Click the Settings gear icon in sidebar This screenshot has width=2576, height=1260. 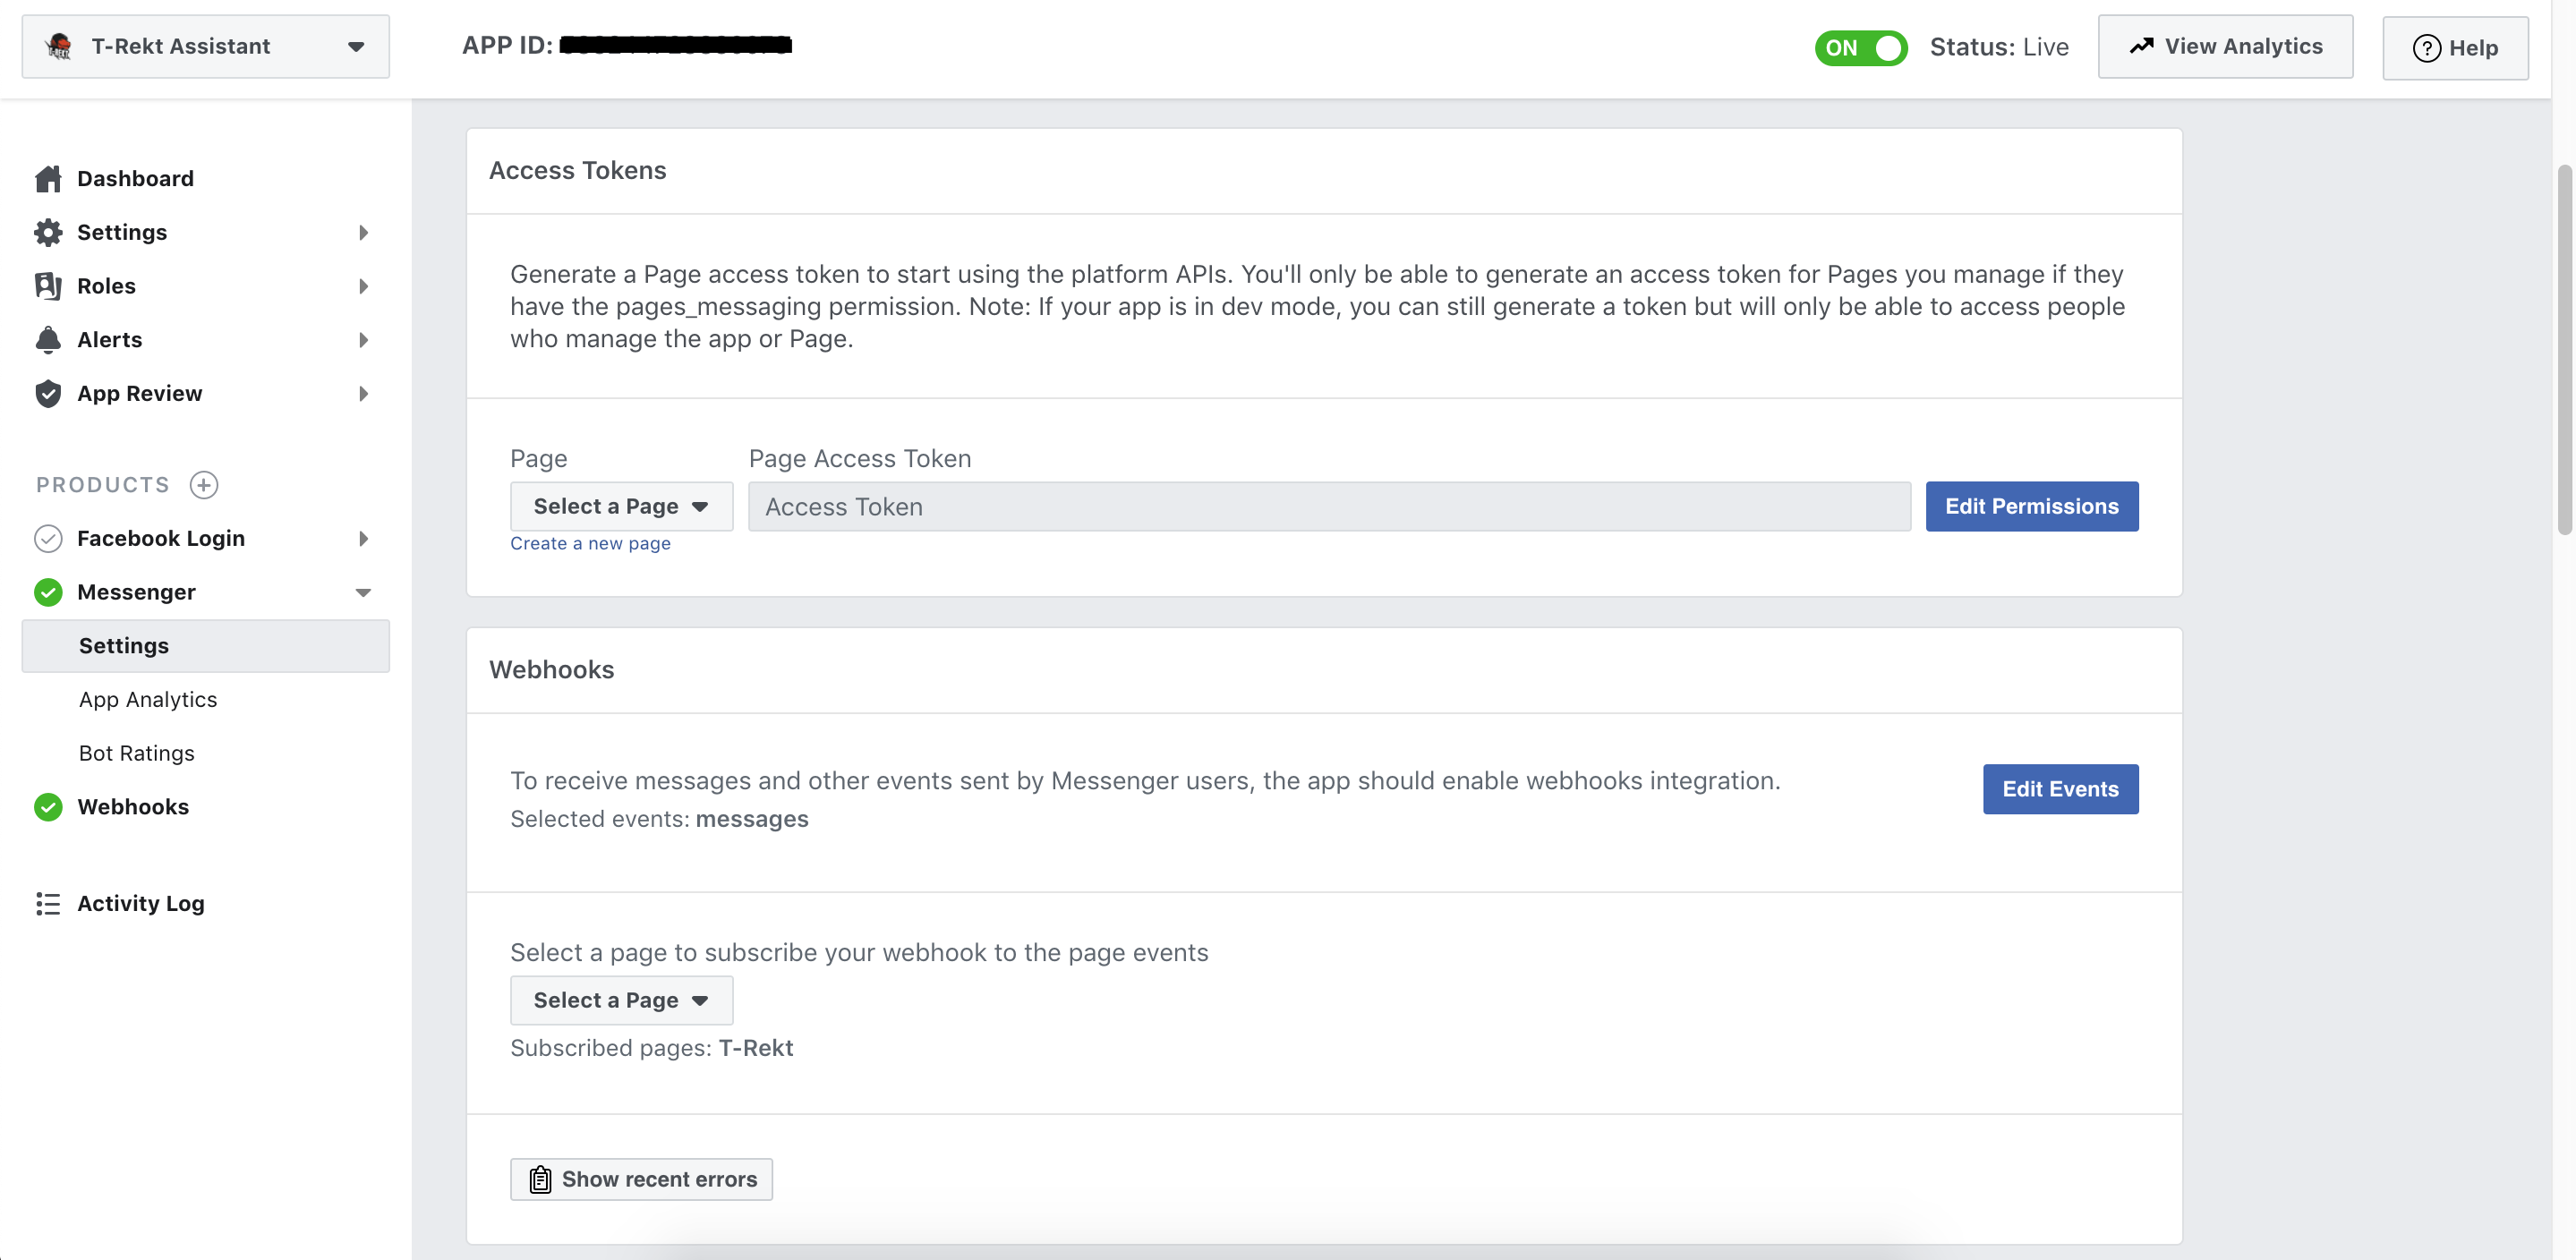coord(48,232)
